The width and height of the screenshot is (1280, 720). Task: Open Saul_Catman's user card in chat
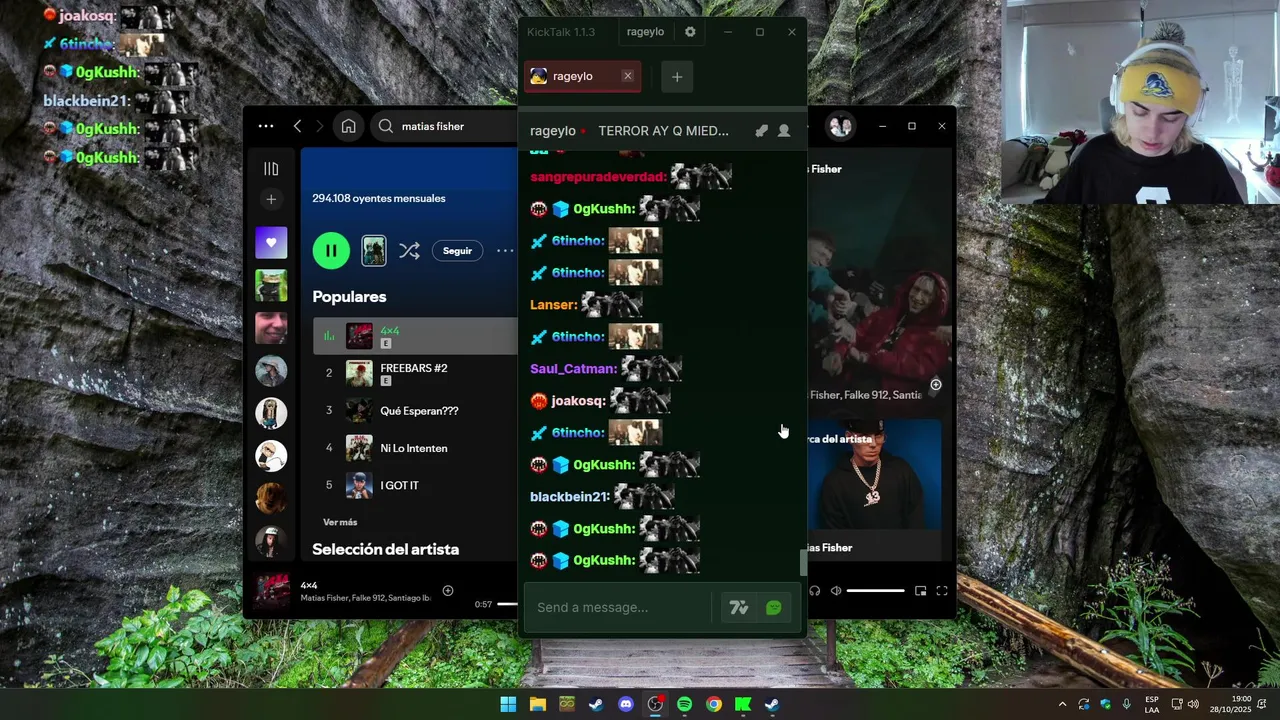[573, 369]
